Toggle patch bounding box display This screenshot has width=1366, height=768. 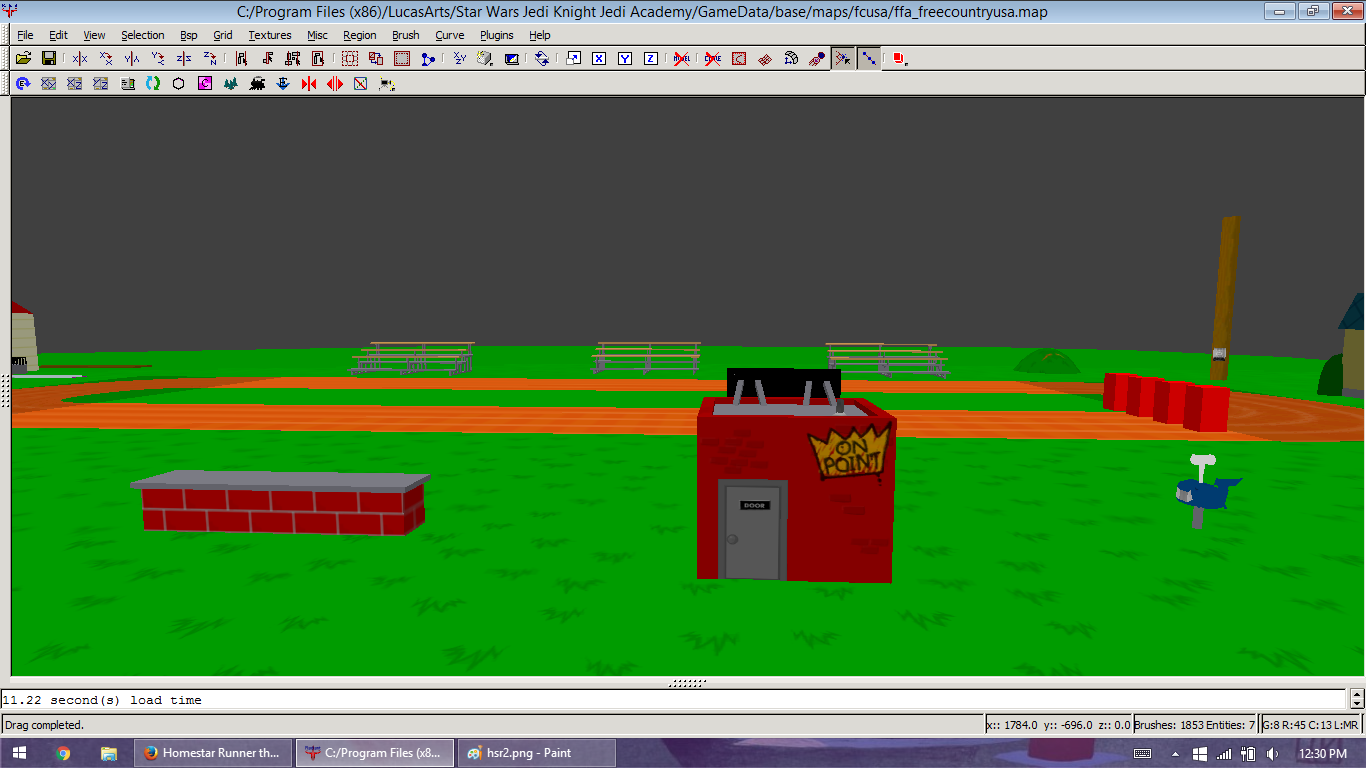739,59
